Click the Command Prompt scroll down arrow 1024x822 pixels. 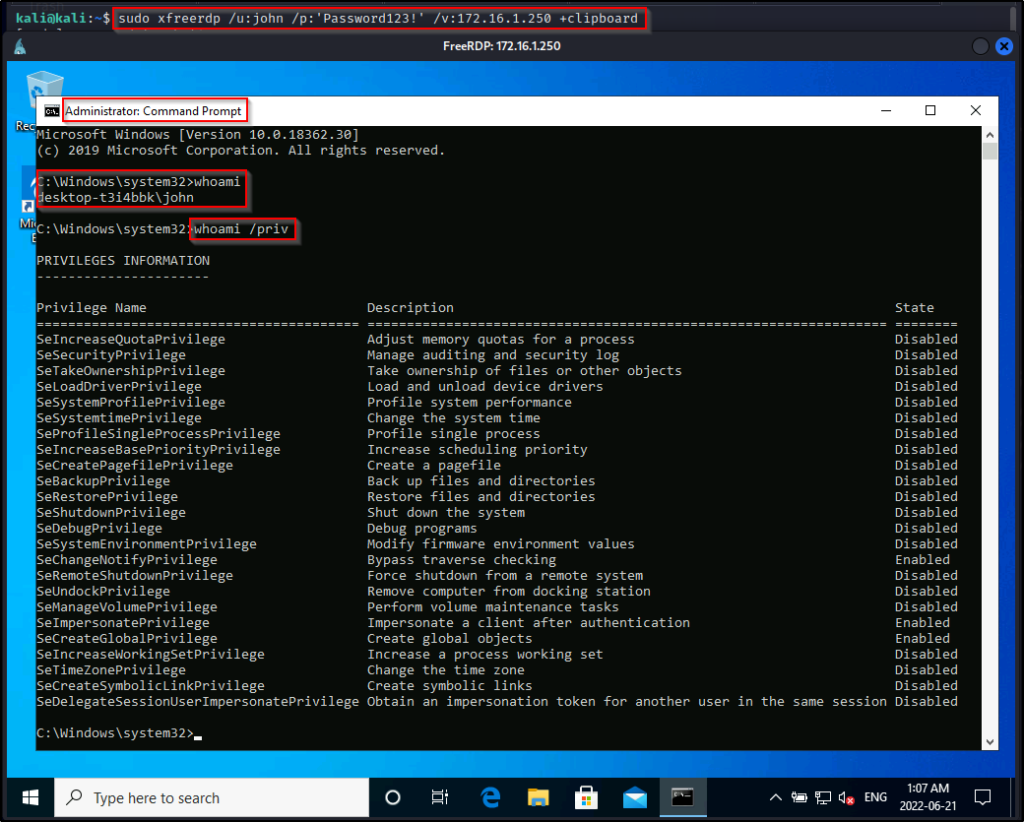pyautogui.click(x=989, y=742)
